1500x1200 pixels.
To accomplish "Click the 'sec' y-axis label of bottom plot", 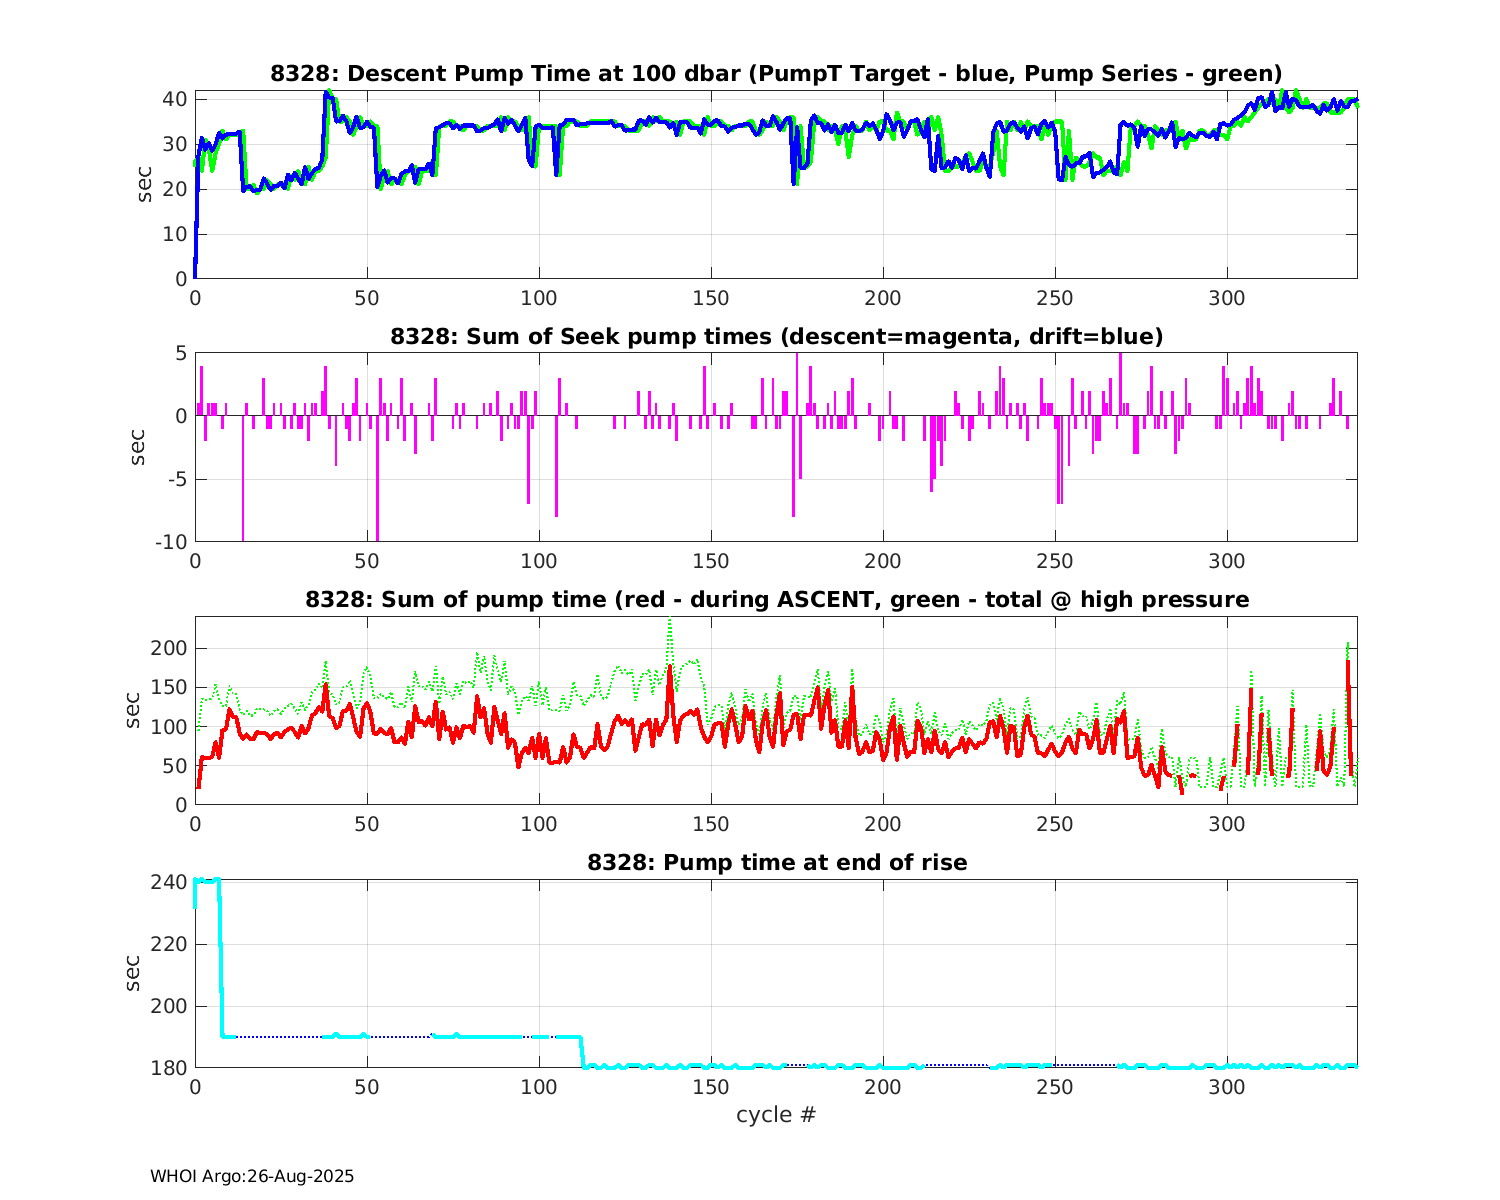I will pos(133,974).
